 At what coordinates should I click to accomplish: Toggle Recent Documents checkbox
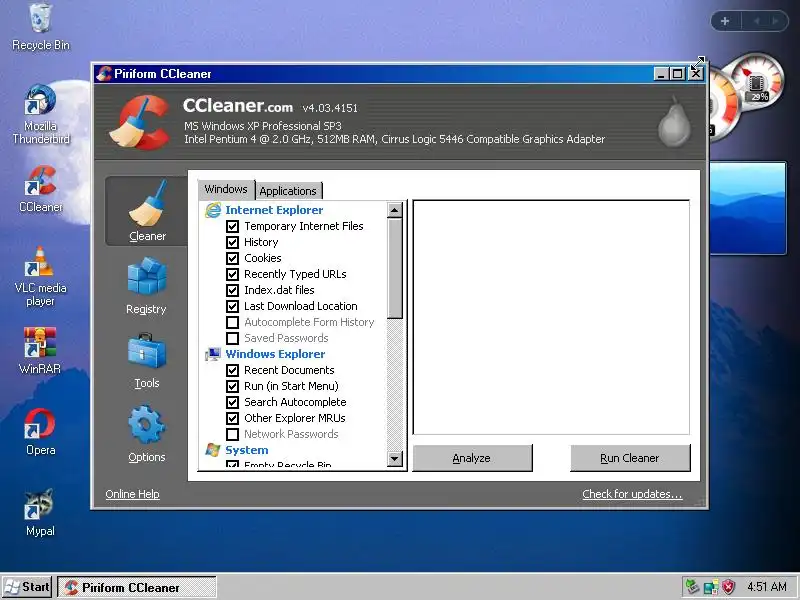tap(232, 370)
